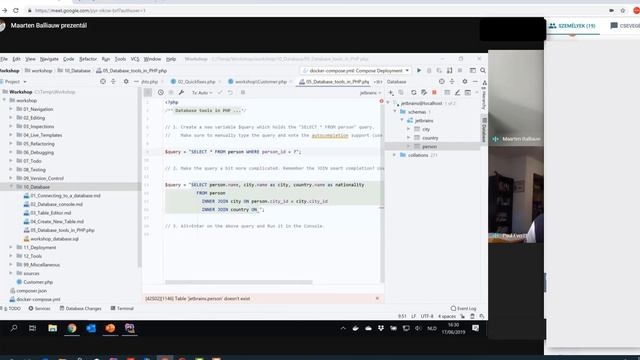The width and height of the screenshot is (640, 360).
Task: Click Collapse All icon in Project panel
Action: click(x=113, y=82)
